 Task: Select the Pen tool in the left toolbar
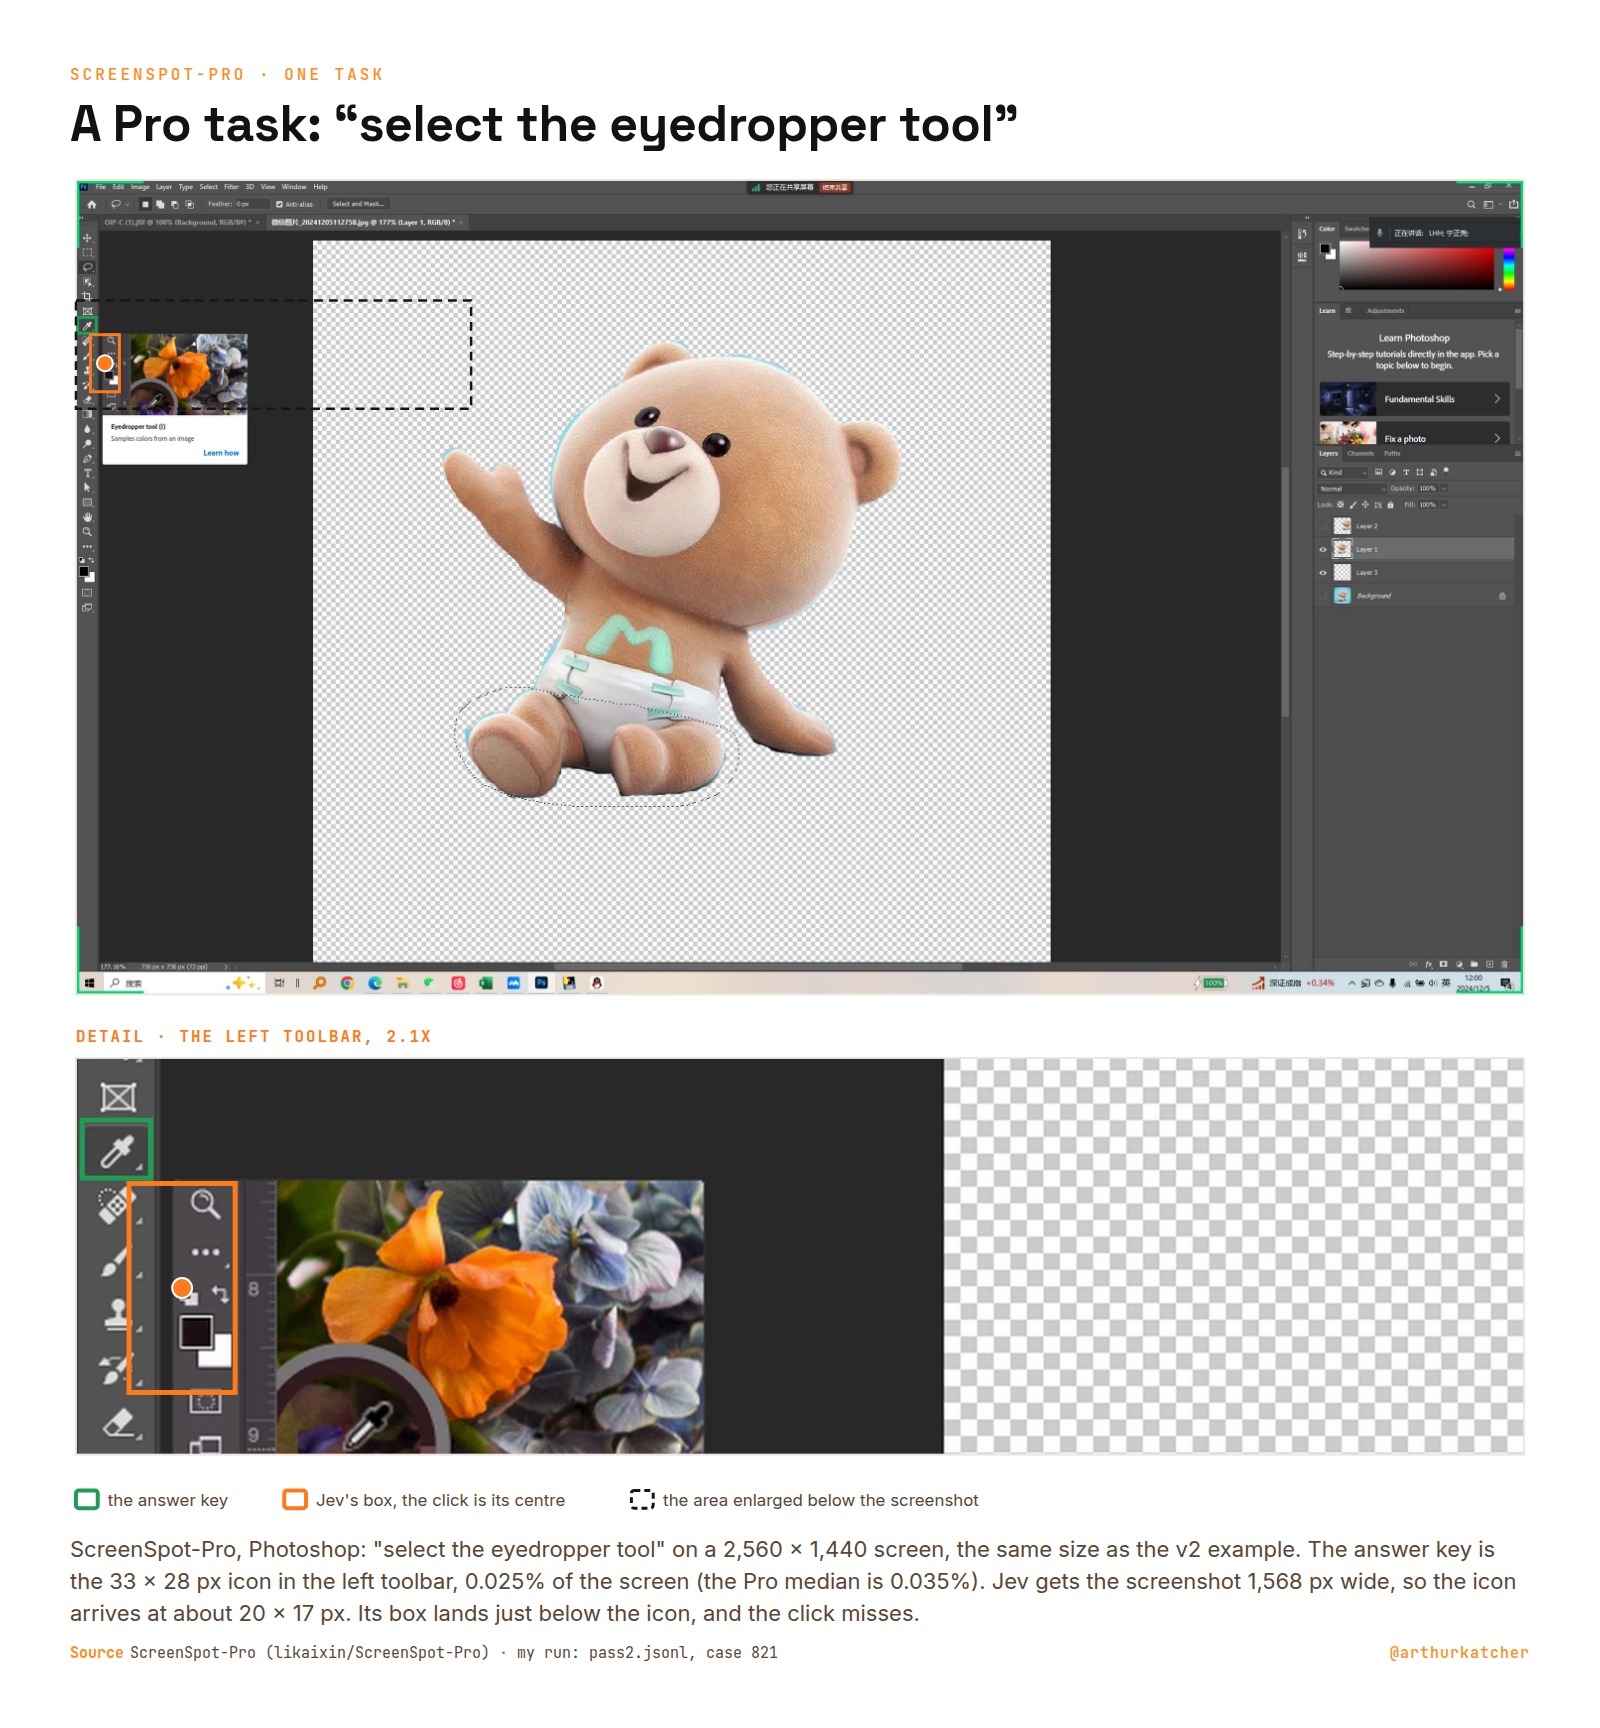(x=87, y=459)
